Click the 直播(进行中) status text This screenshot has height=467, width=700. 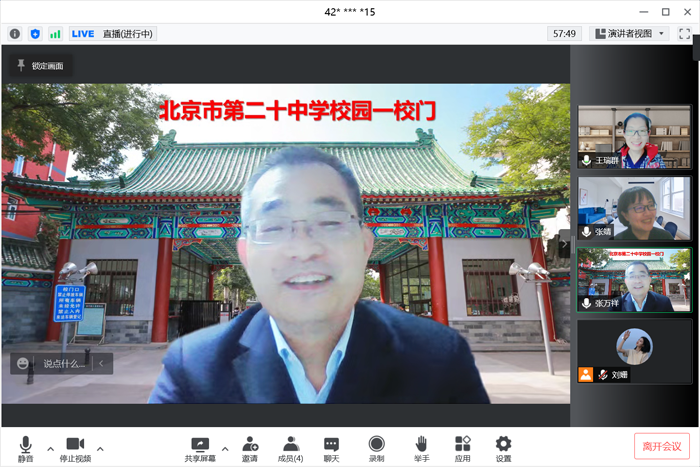(128, 34)
